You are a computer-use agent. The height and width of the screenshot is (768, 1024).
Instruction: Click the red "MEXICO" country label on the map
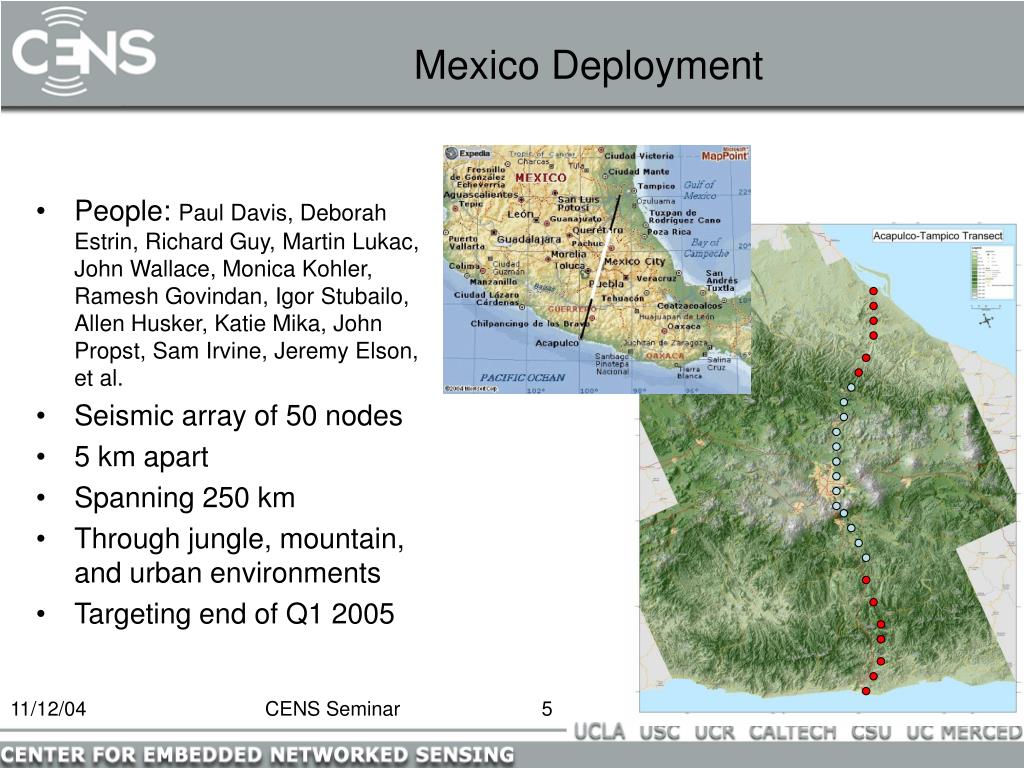[x=540, y=178]
